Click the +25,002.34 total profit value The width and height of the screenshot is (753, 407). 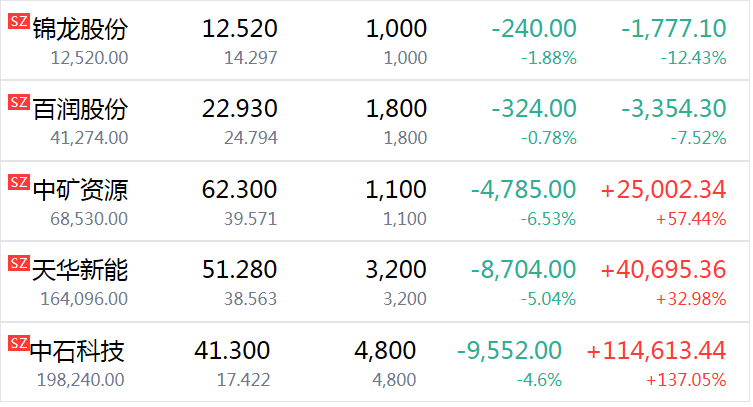pyautogui.click(x=663, y=189)
